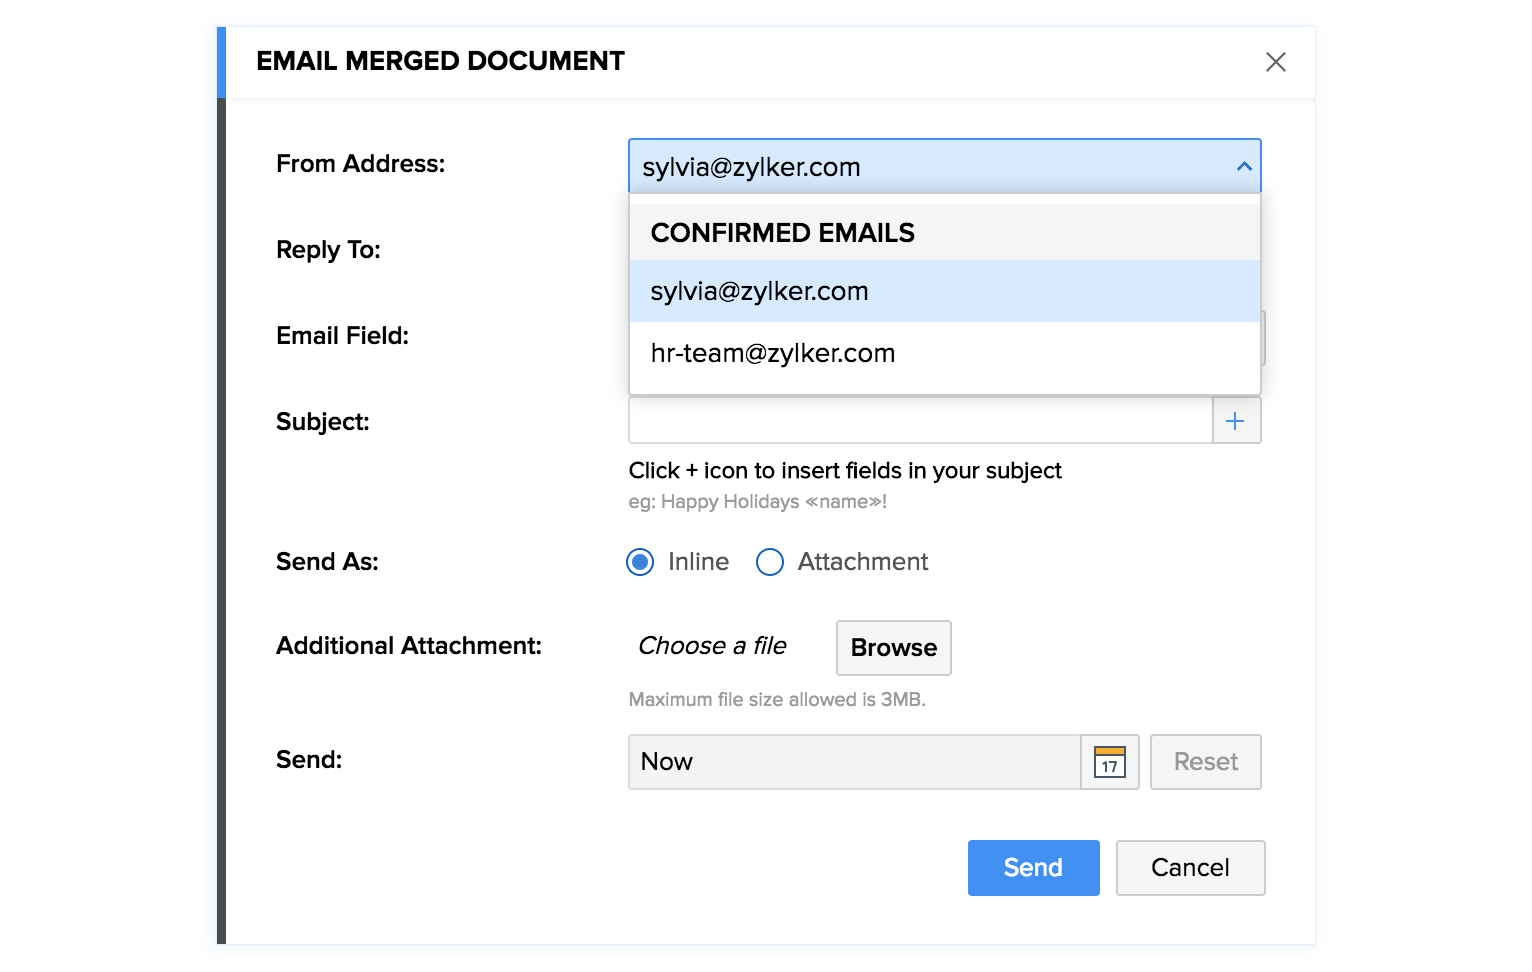Click the "Send As:" label
1532x972 pixels.
(327, 562)
